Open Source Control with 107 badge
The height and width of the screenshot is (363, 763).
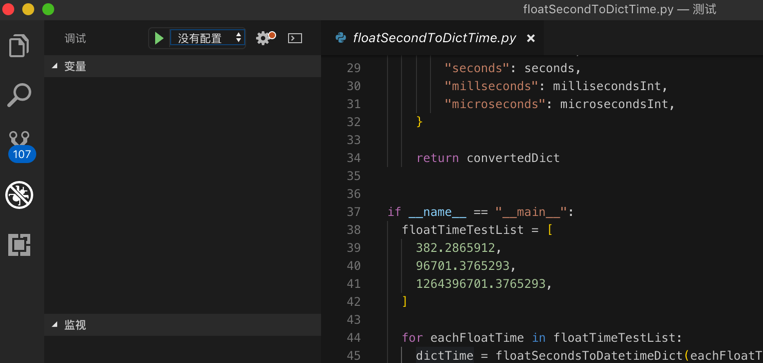click(x=21, y=146)
